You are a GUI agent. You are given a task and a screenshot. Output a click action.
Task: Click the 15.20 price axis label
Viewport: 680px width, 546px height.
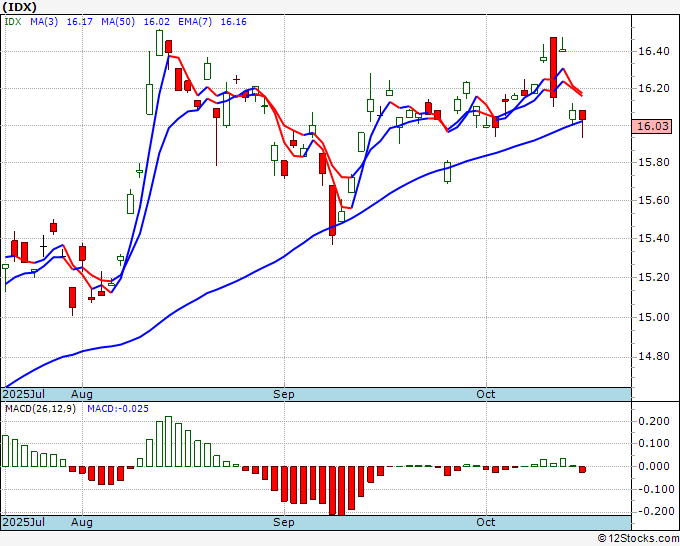(654, 277)
